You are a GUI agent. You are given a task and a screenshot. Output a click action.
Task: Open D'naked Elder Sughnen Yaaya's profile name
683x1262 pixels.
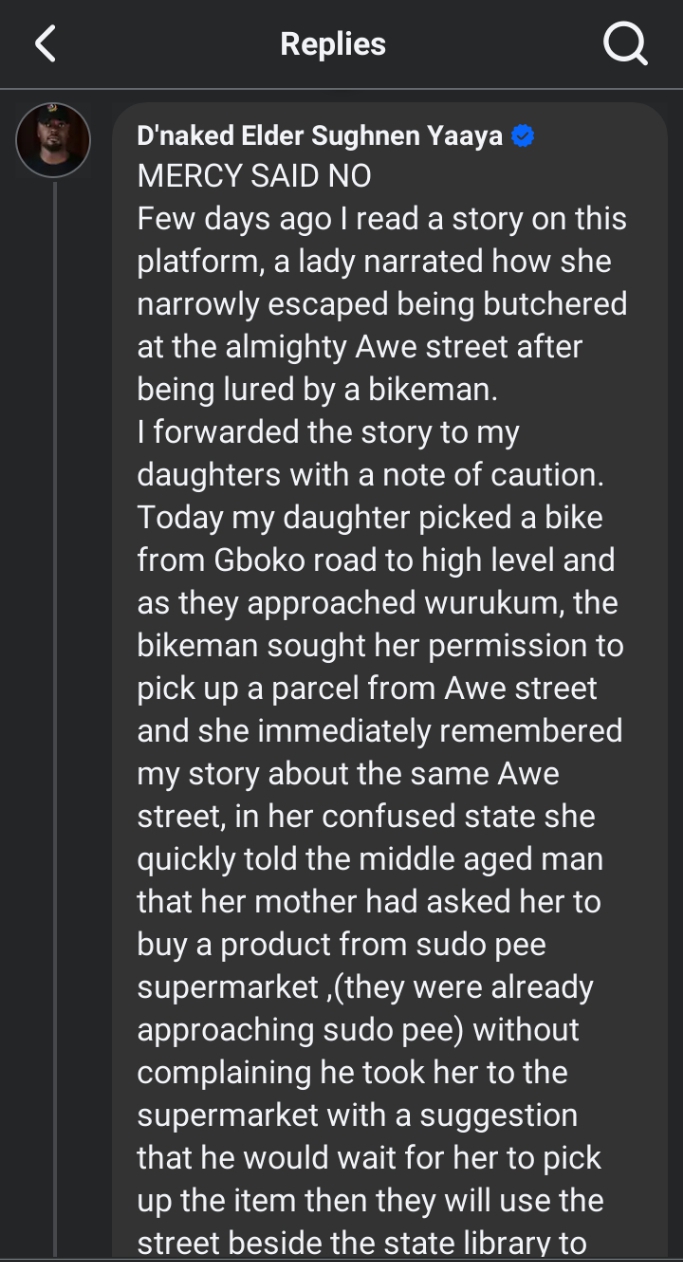pyautogui.click(x=320, y=136)
